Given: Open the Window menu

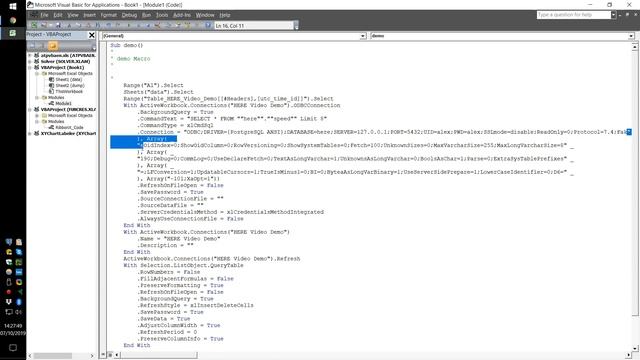Looking at the screenshot, I should tap(205, 15).
